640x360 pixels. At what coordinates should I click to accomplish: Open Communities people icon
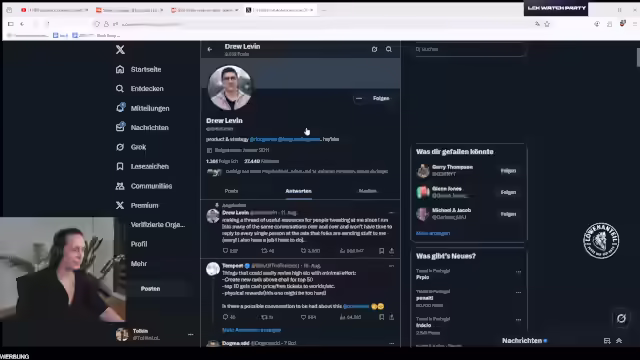[x=120, y=186]
